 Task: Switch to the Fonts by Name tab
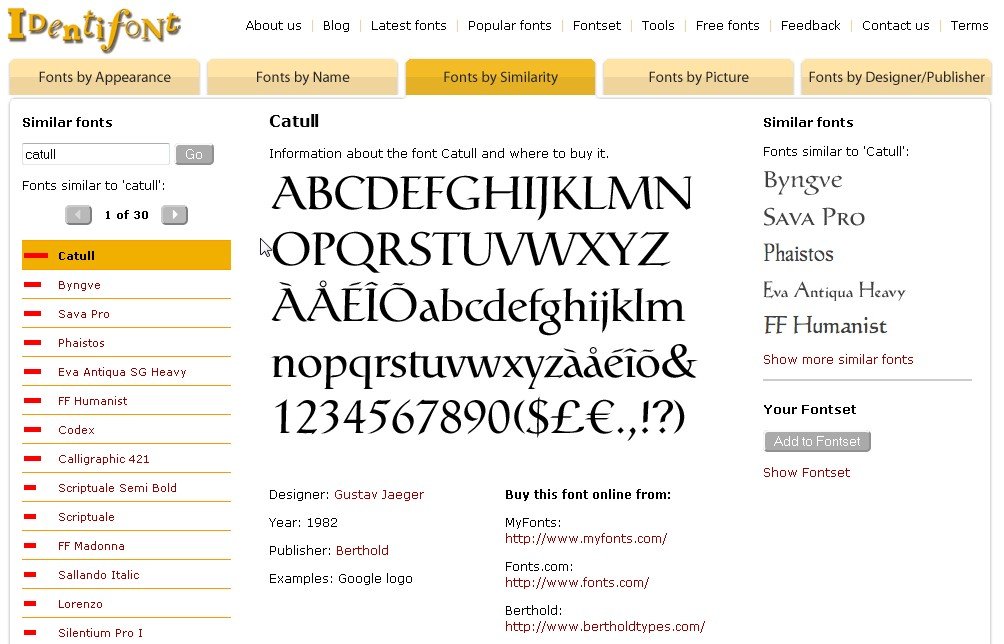click(301, 77)
